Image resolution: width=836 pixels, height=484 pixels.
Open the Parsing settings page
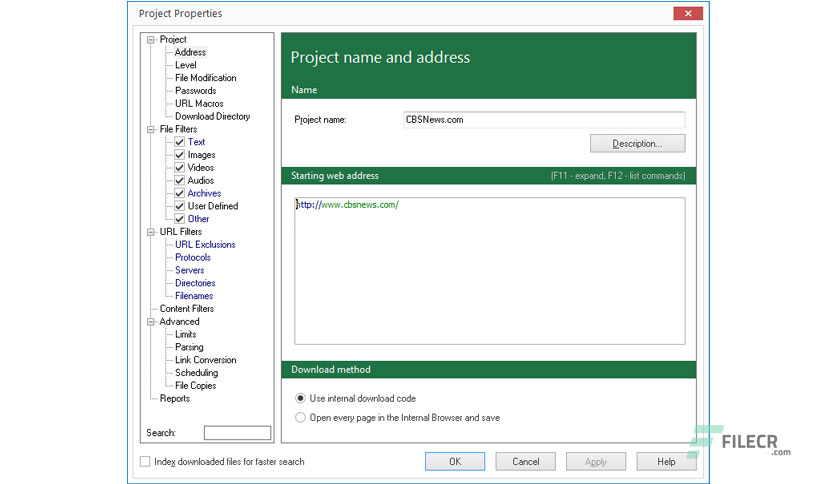click(x=189, y=347)
